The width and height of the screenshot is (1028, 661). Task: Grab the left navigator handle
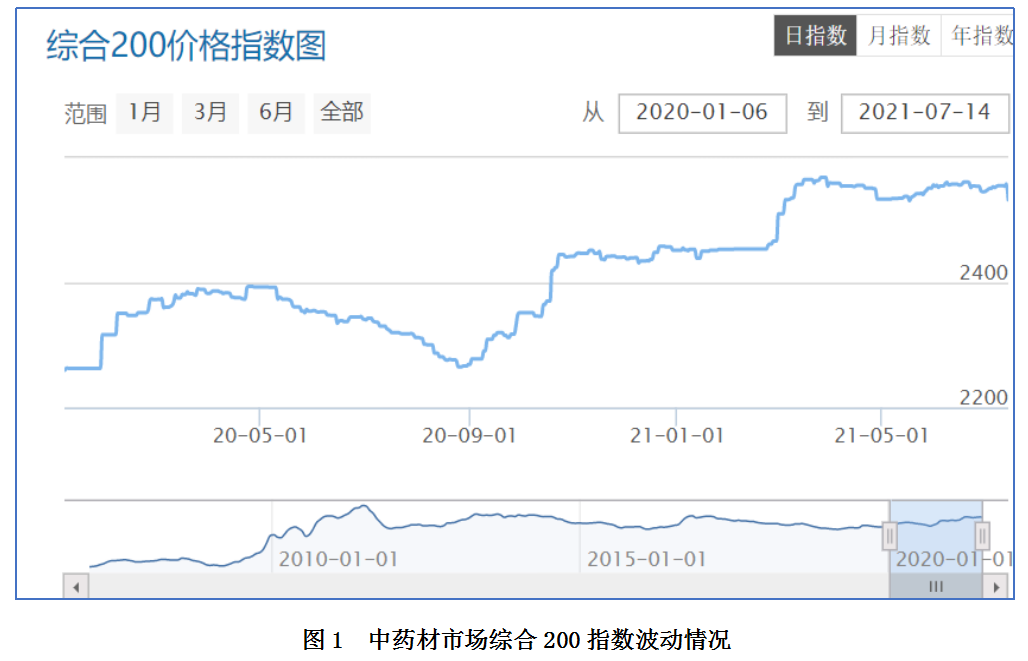click(889, 537)
